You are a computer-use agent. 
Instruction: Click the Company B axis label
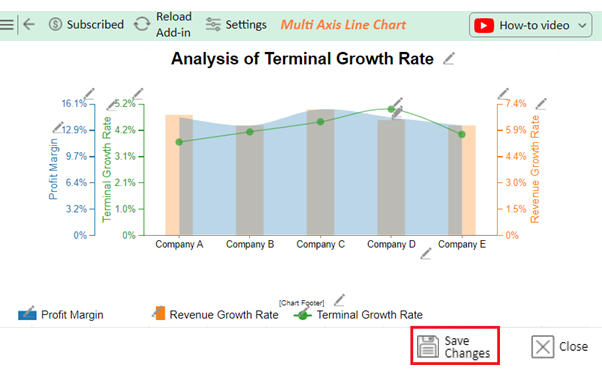tap(250, 244)
